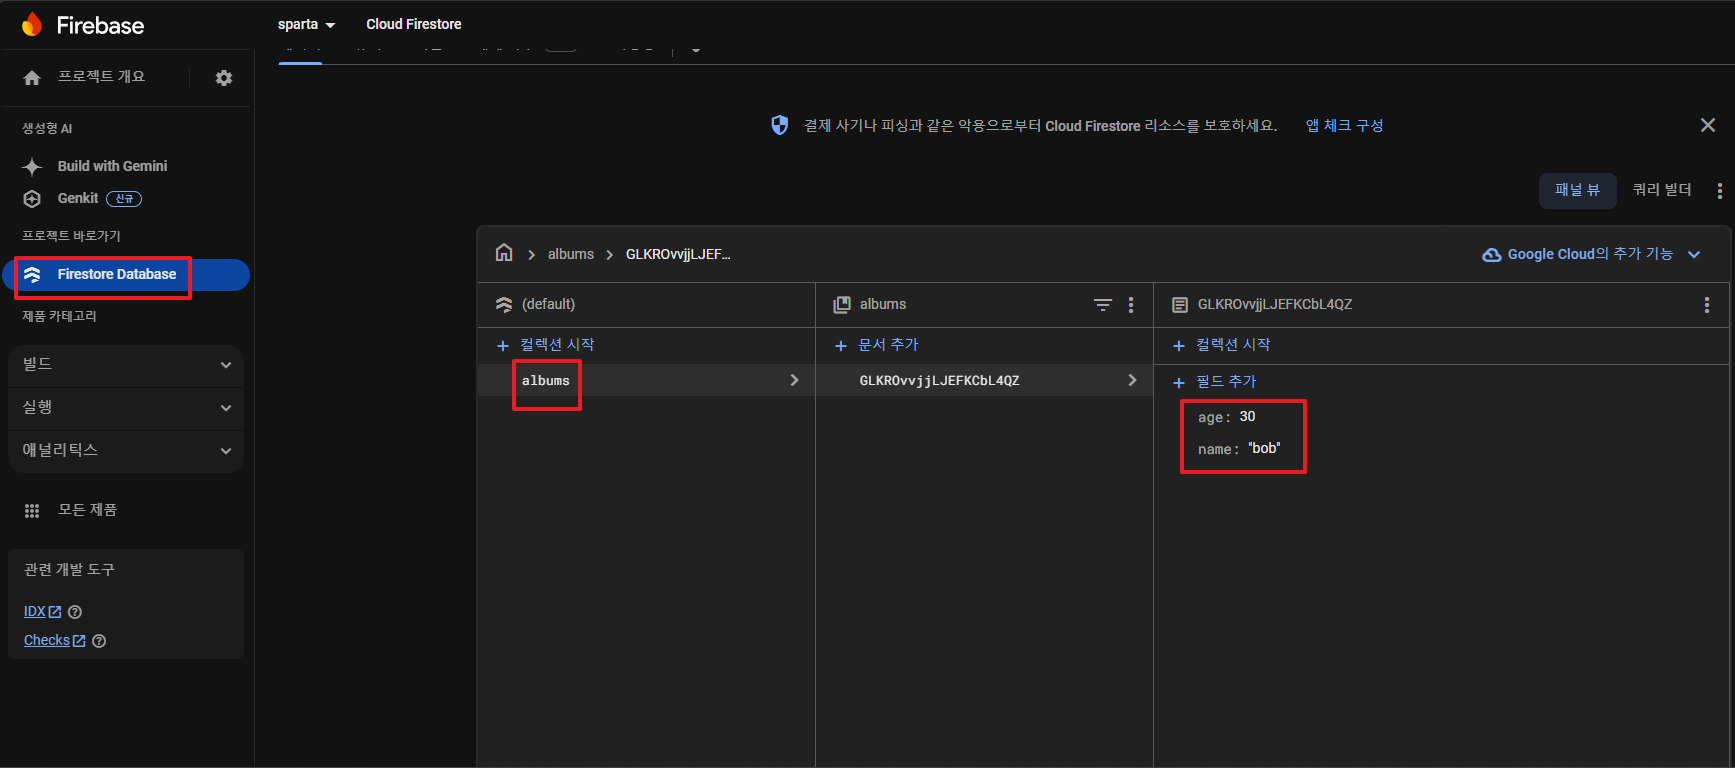Open the project overview home icon
The height and width of the screenshot is (768, 1735).
coord(32,78)
